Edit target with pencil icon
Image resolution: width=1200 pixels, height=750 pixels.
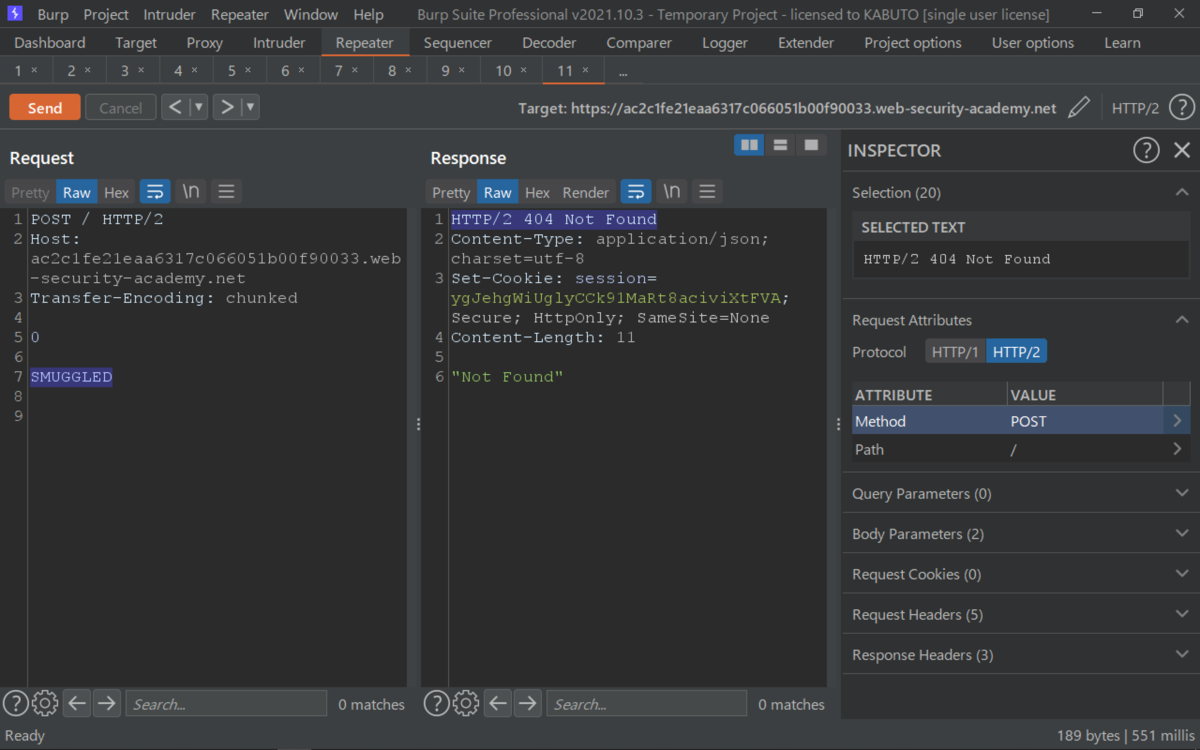point(1078,108)
